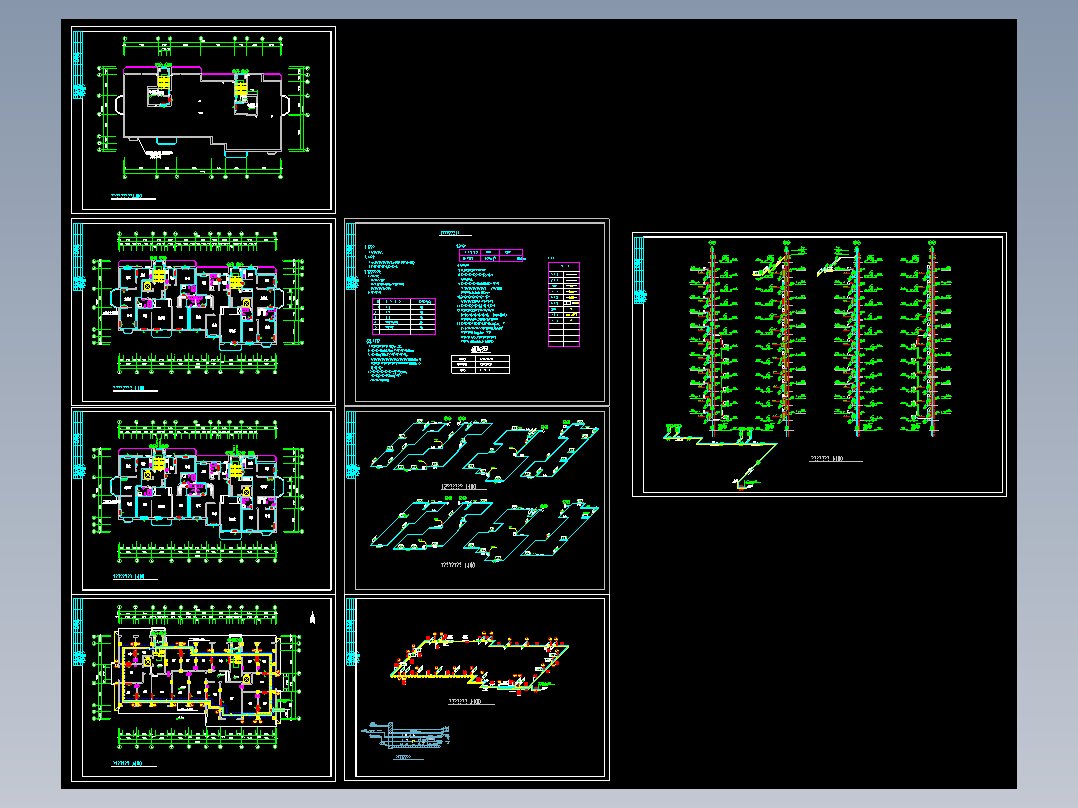Click the north arrow symbol on bottom-left plan

pos(312,618)
